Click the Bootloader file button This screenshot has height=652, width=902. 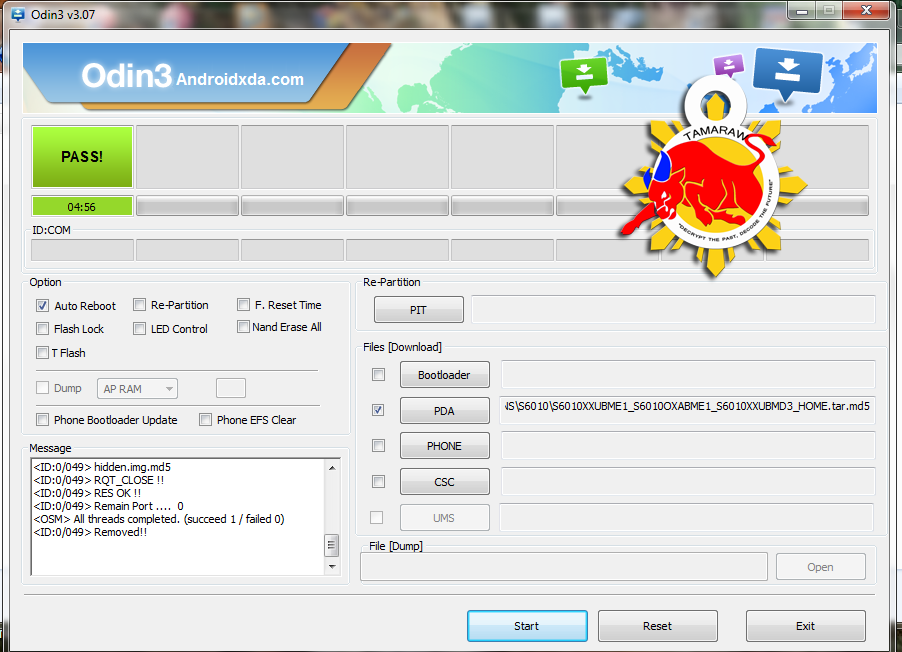coord(445,375)
